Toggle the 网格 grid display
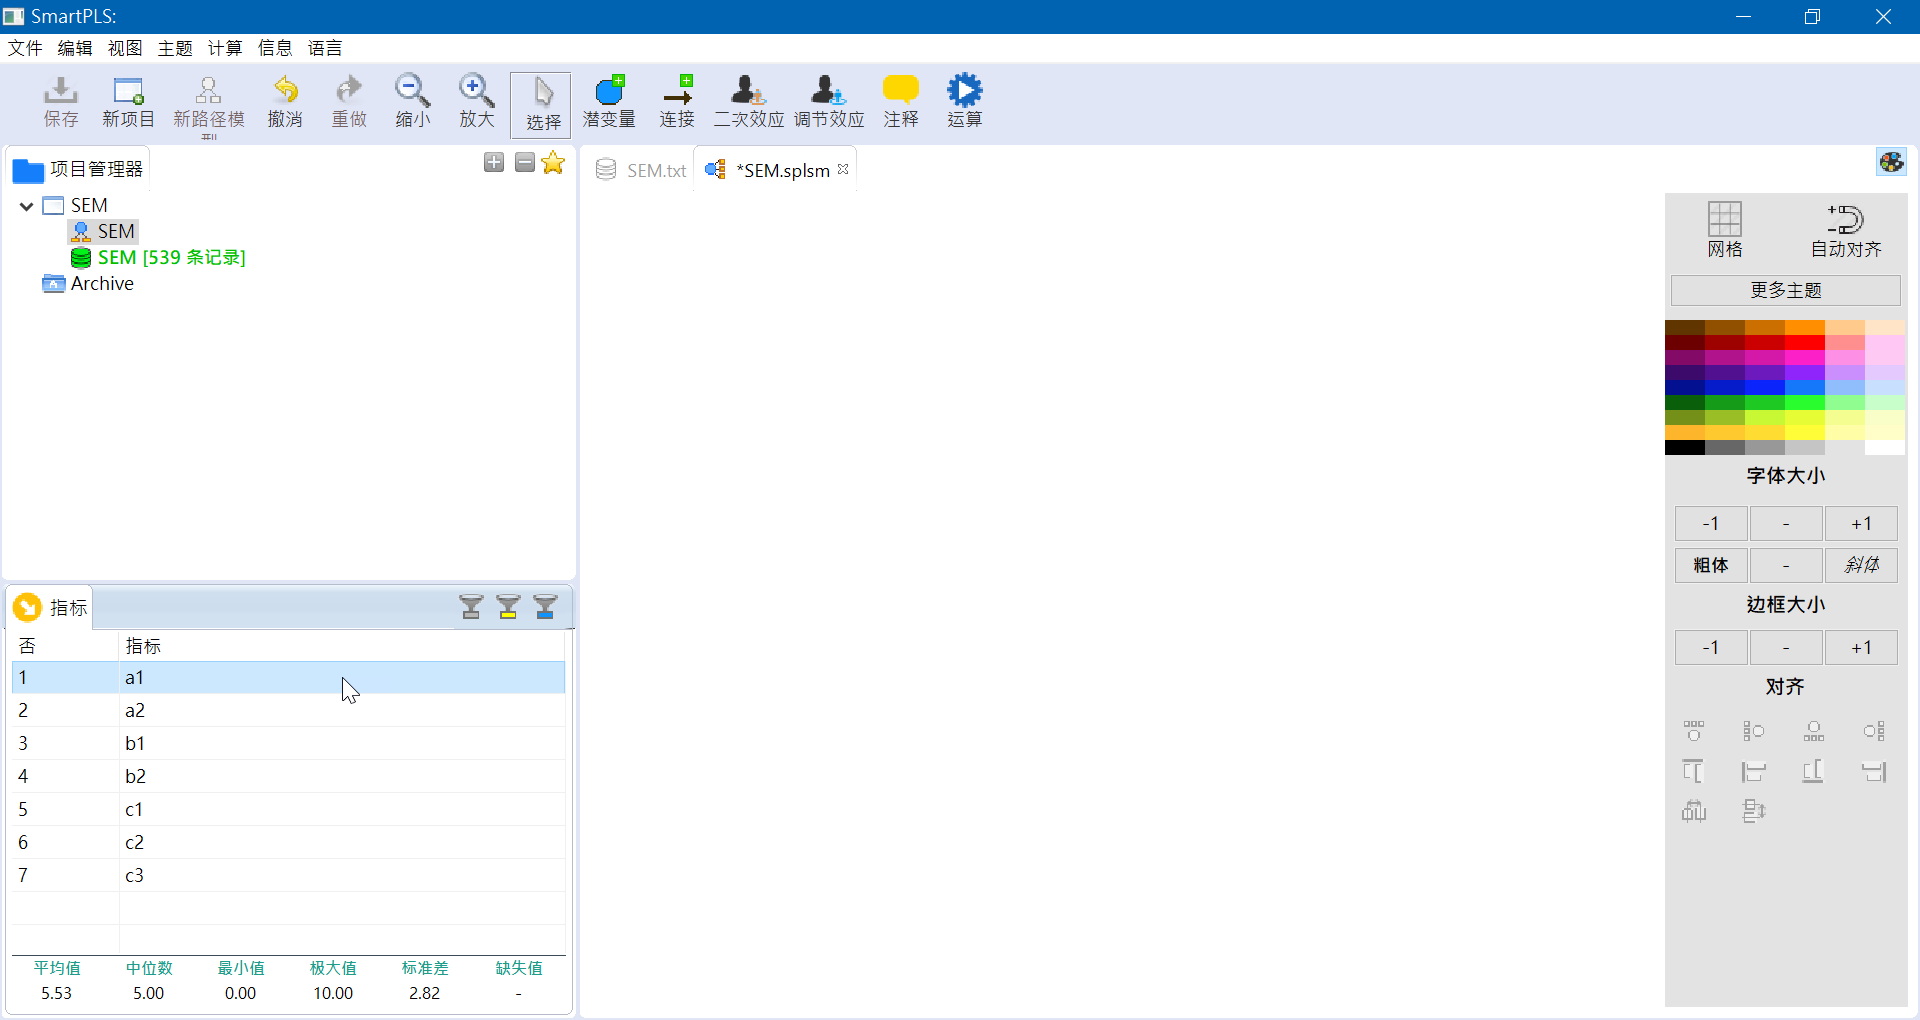This screenshot has height=1020, width=1920. tap(1725, 230)
